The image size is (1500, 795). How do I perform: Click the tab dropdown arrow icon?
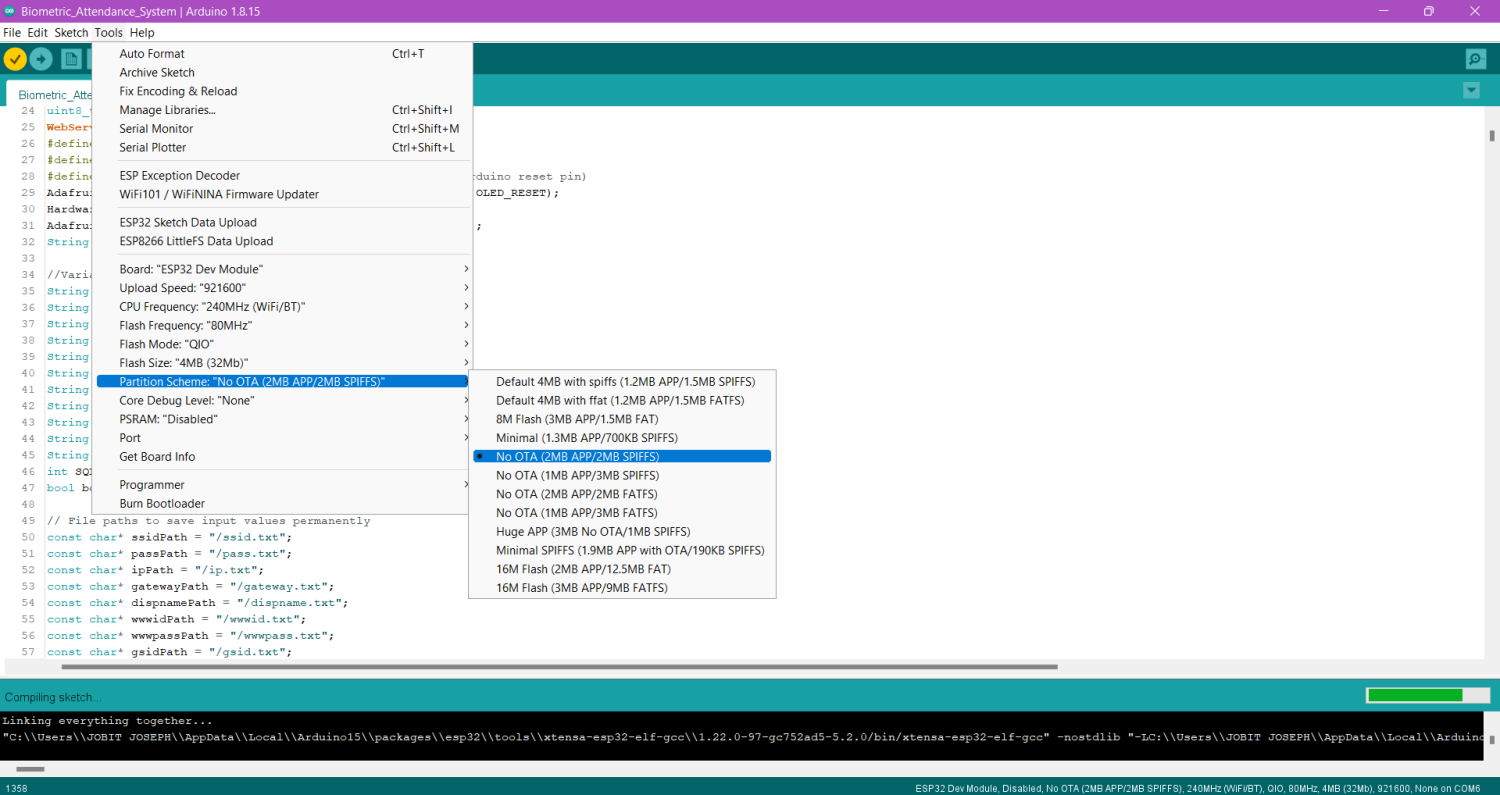[1471, 90]
